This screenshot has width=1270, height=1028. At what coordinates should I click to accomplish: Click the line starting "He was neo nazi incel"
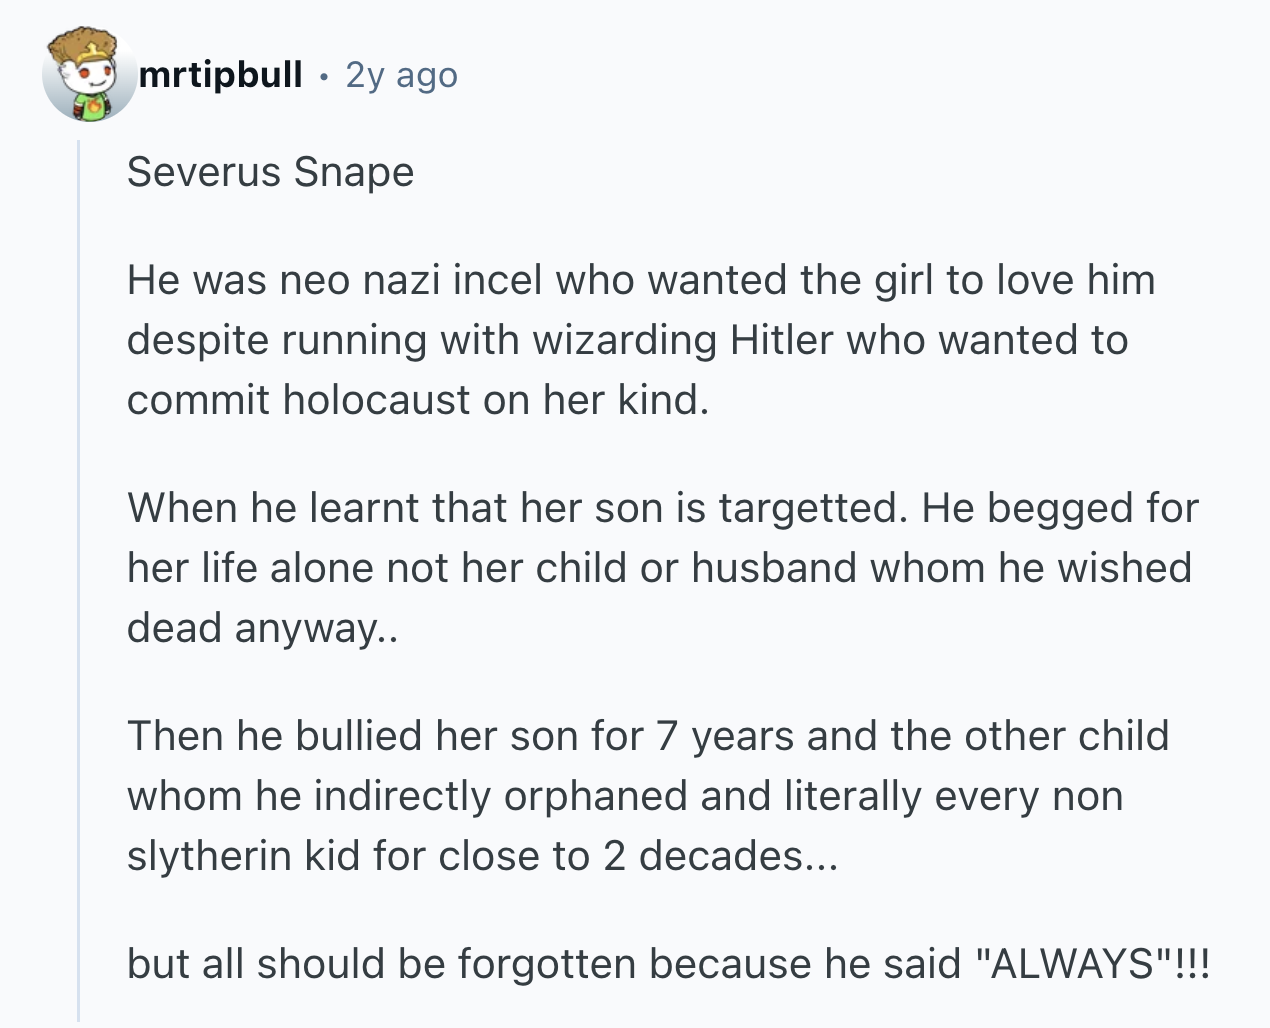point(641,280)
